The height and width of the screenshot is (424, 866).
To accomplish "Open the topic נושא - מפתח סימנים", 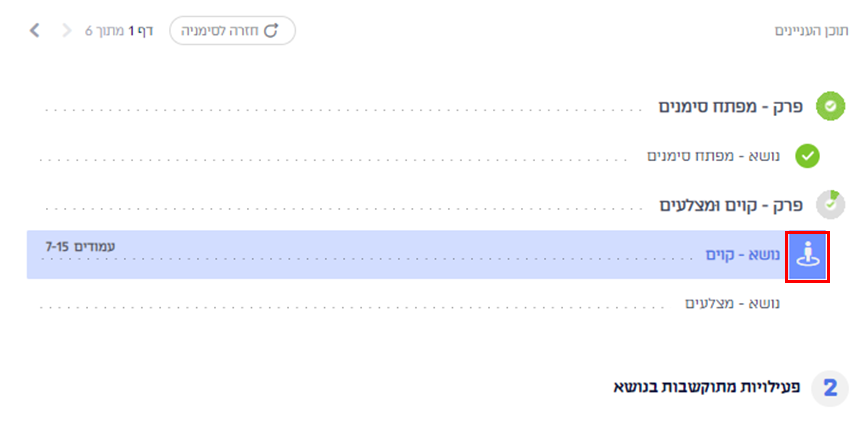I will tap(713, 157).
